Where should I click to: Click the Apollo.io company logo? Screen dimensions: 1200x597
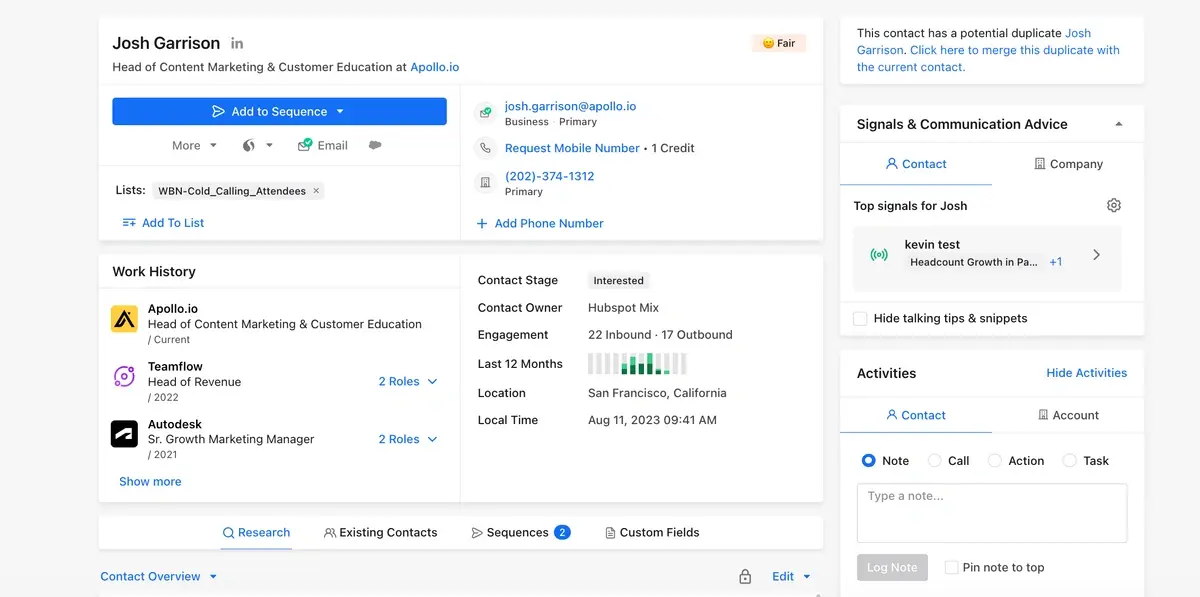click(x=124, y=319)
